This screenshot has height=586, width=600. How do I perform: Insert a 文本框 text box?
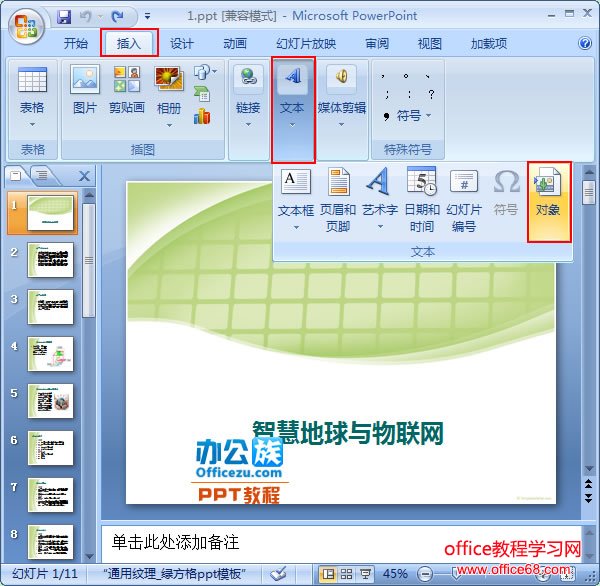pyautogui.click(x=295, y=193)
